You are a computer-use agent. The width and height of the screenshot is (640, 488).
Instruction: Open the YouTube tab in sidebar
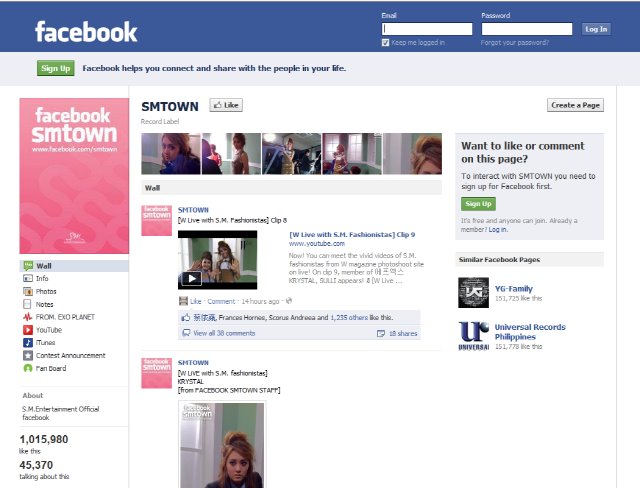[49, 330]
